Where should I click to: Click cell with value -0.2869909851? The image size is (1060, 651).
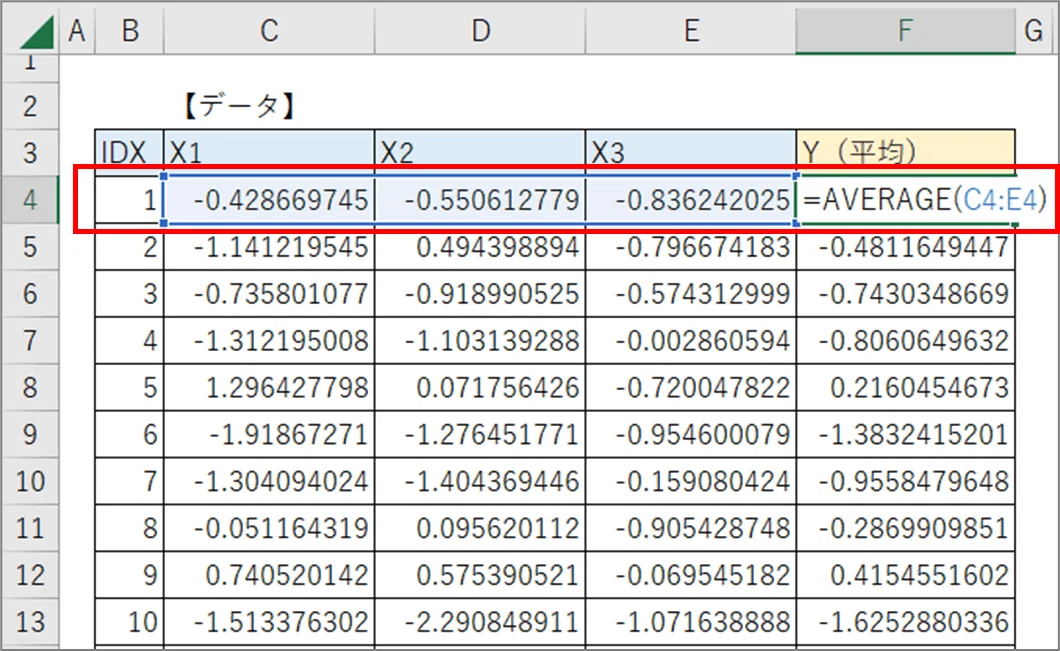pos(905,528)
